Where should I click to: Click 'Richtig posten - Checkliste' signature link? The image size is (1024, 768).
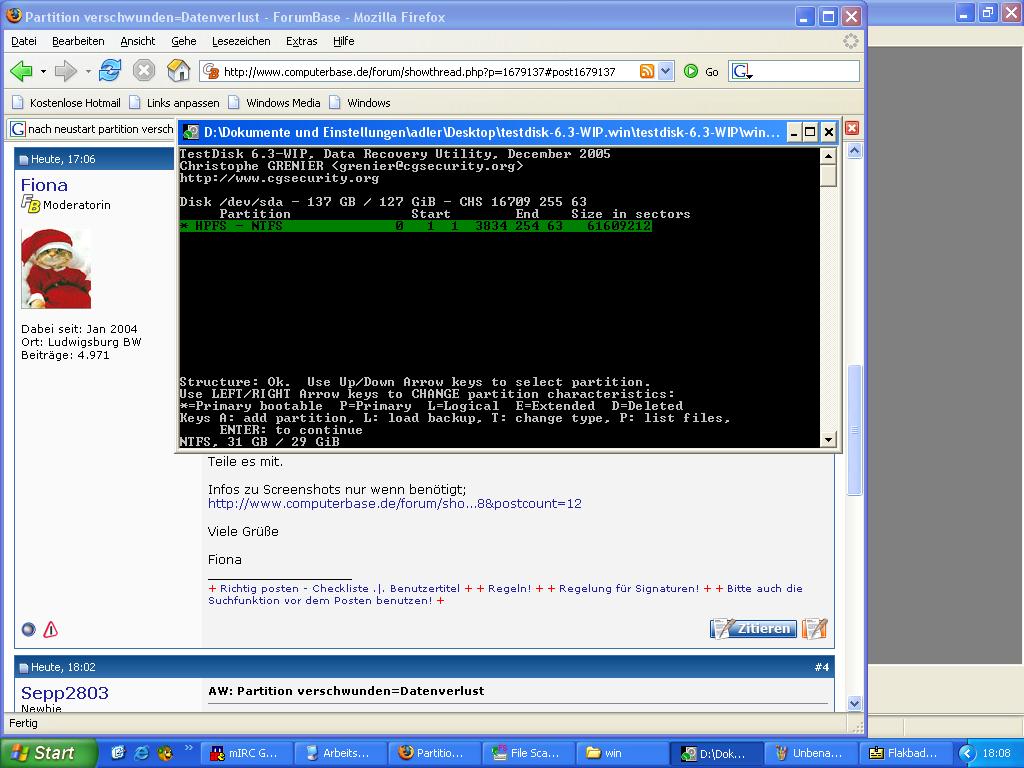click(x=294, y=588)
